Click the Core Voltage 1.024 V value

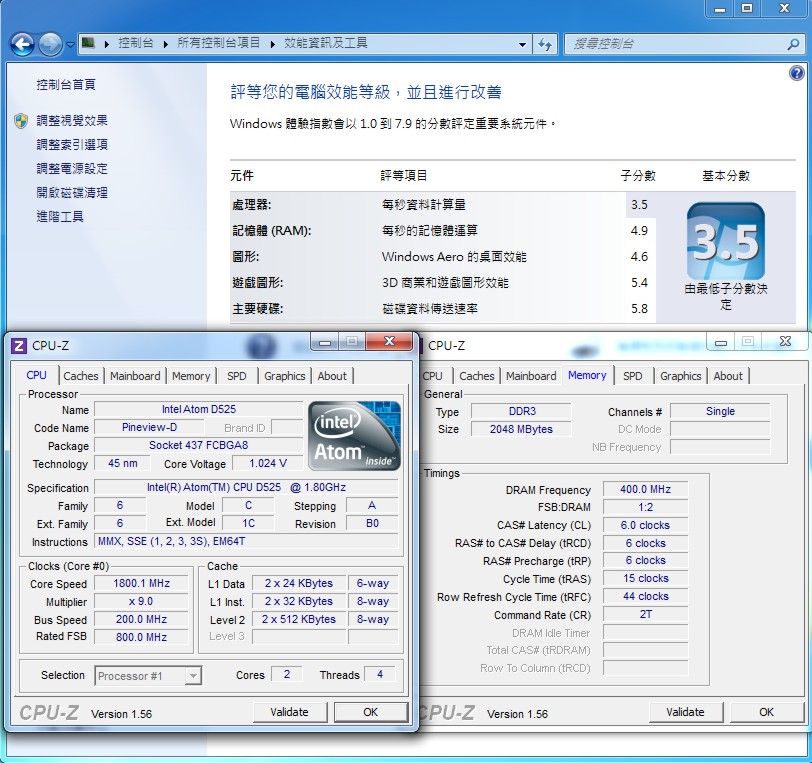(268, 463)
